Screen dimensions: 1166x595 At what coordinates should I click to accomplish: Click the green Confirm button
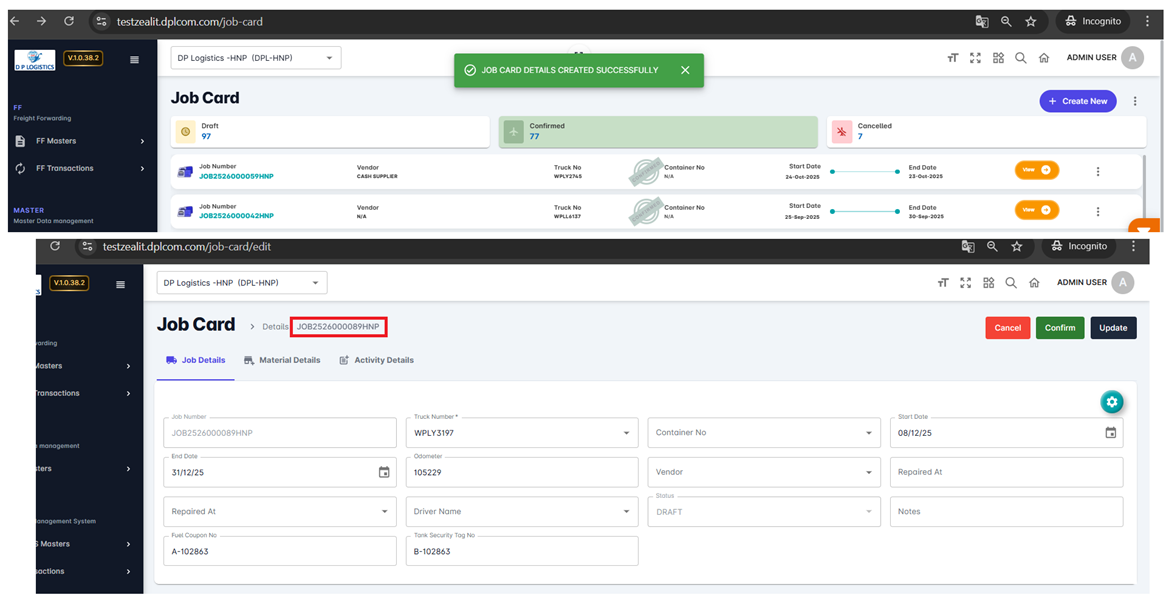pos(1059,328)
